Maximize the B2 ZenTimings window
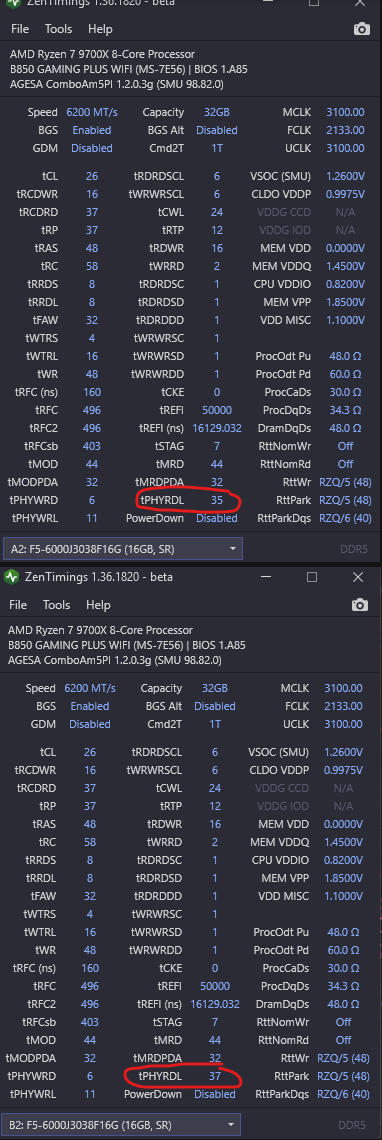Screen dimensions: 382x1140 (311, 577)
